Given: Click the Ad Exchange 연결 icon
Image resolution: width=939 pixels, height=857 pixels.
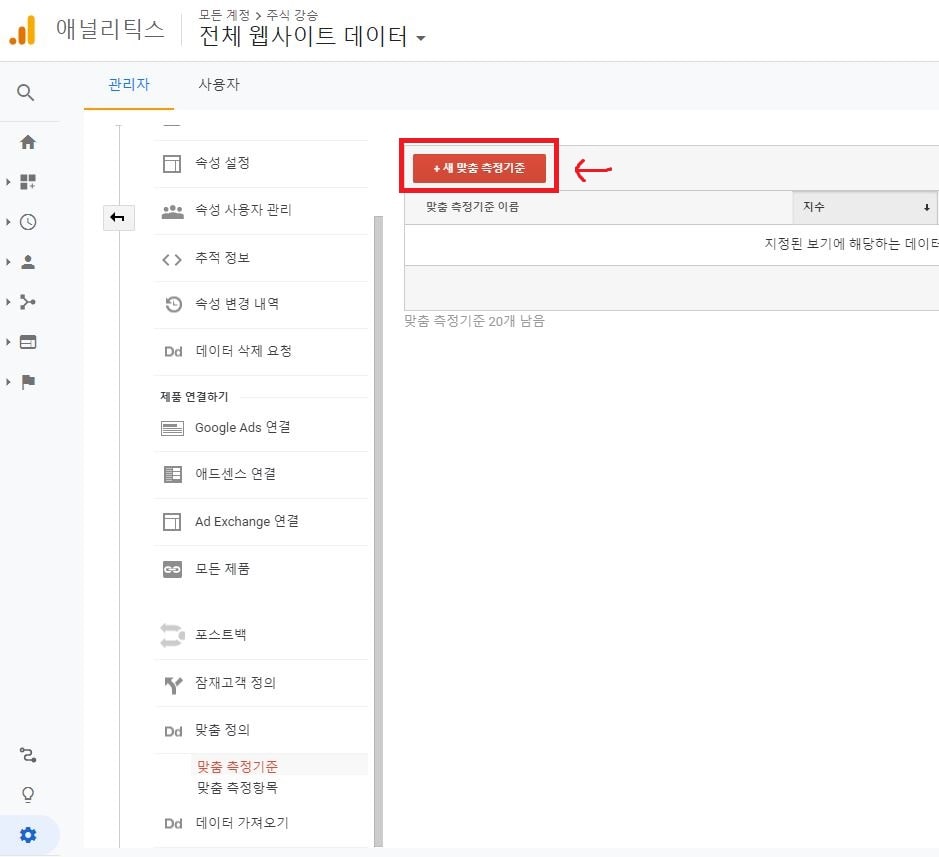Looking at the screenshot, I should coord(172,522).
